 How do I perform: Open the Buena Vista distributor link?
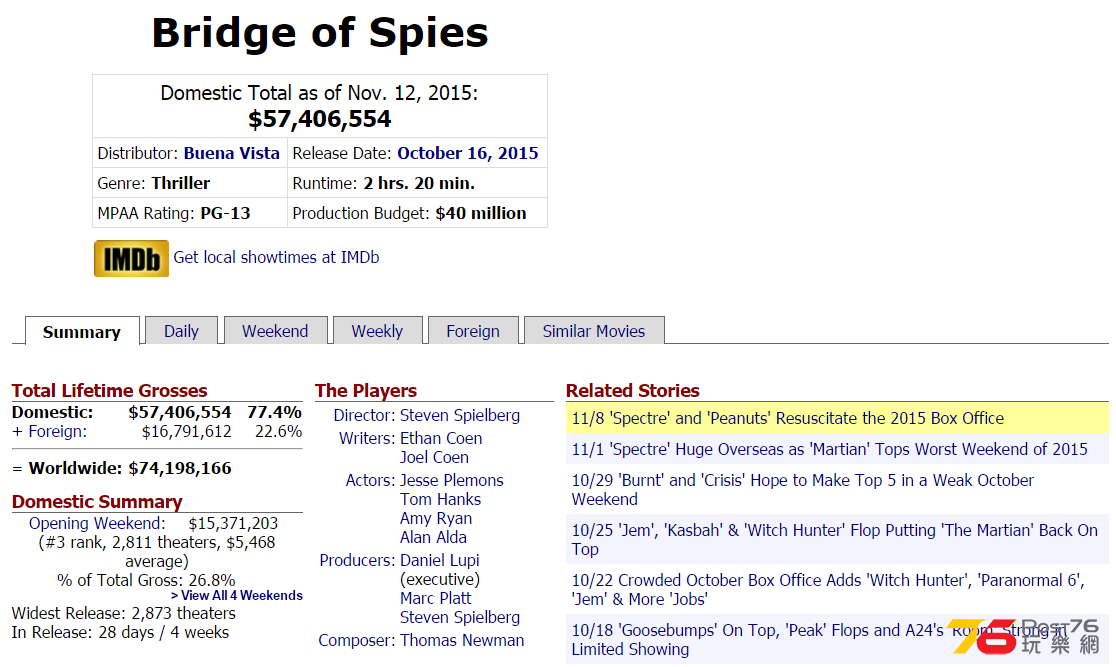point(231,153)
